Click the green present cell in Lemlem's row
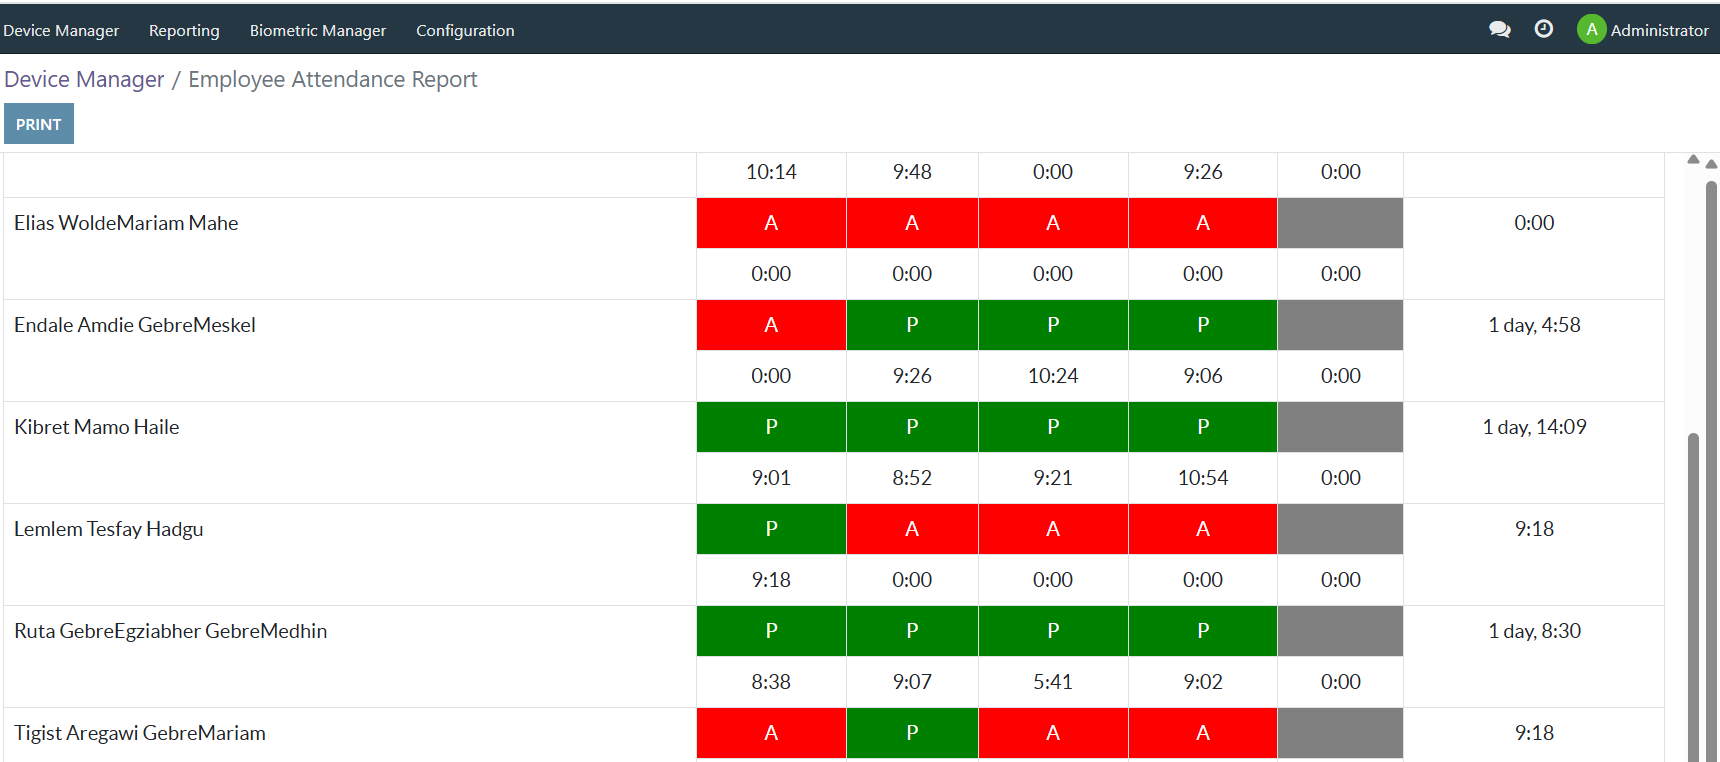 click(x=771, y=529)
